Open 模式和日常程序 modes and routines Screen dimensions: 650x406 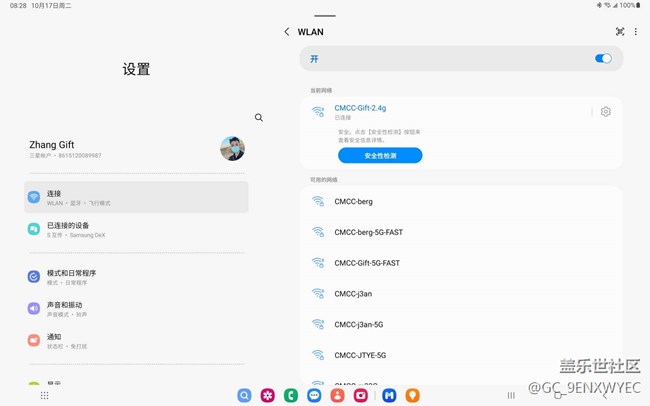tap(136, 276)
